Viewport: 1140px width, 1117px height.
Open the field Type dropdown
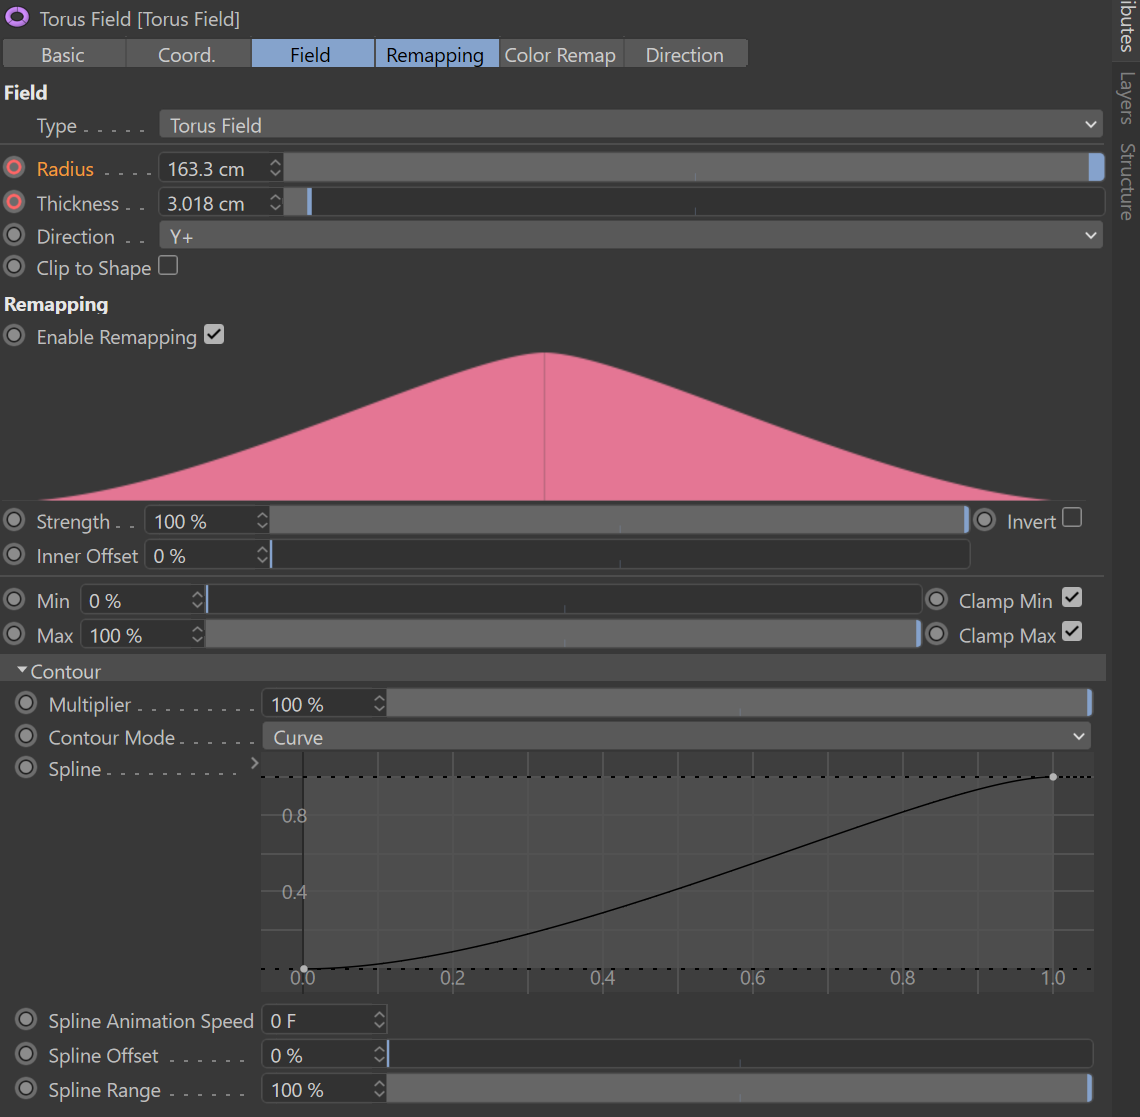click(x=630, y=125)
